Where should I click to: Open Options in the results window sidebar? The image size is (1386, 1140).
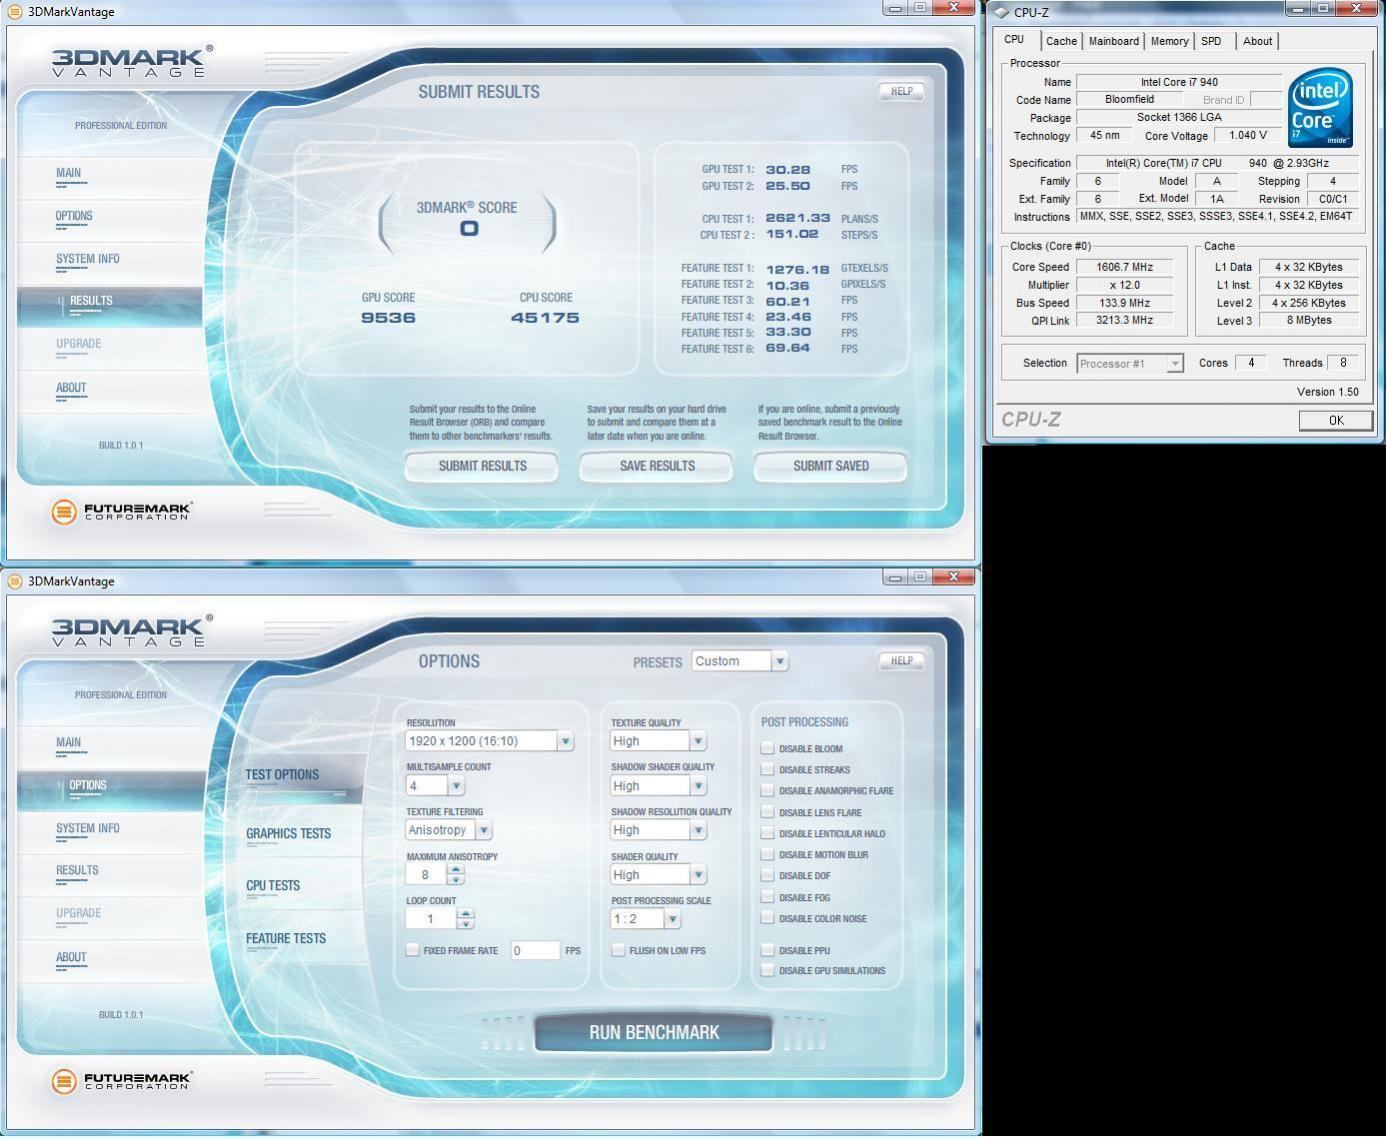[x=74, y=216]
